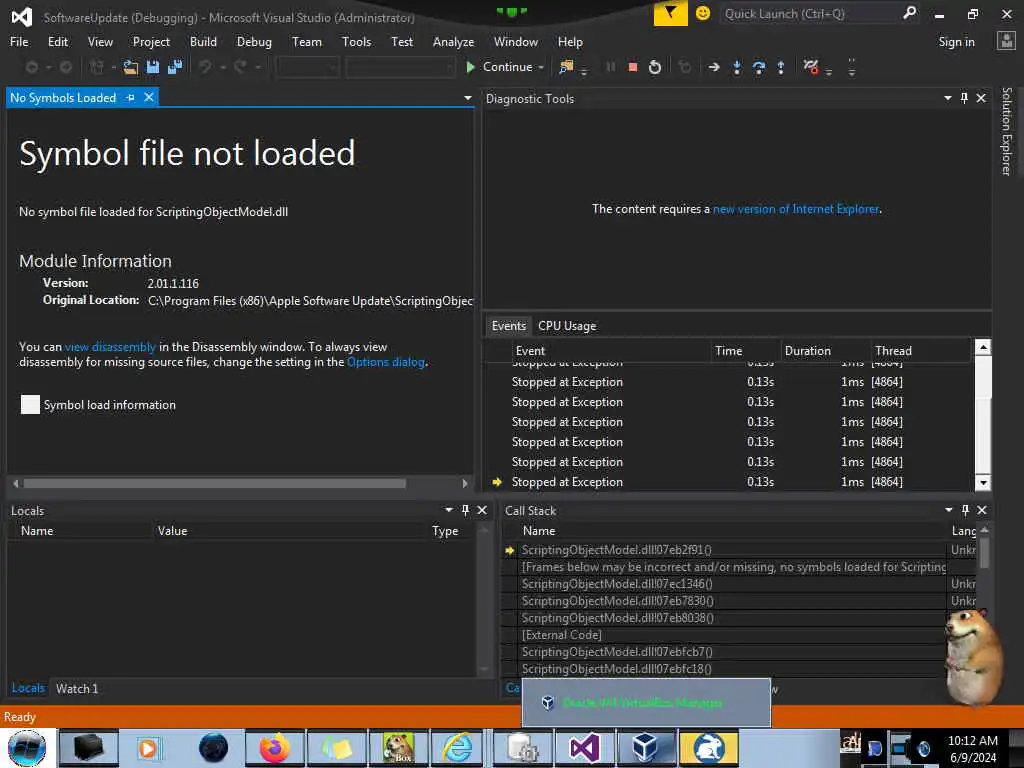This screenshot has height=768, width=1024.
Task: Pin the No Symbols Loaded tab
Action: click(131, 97)
